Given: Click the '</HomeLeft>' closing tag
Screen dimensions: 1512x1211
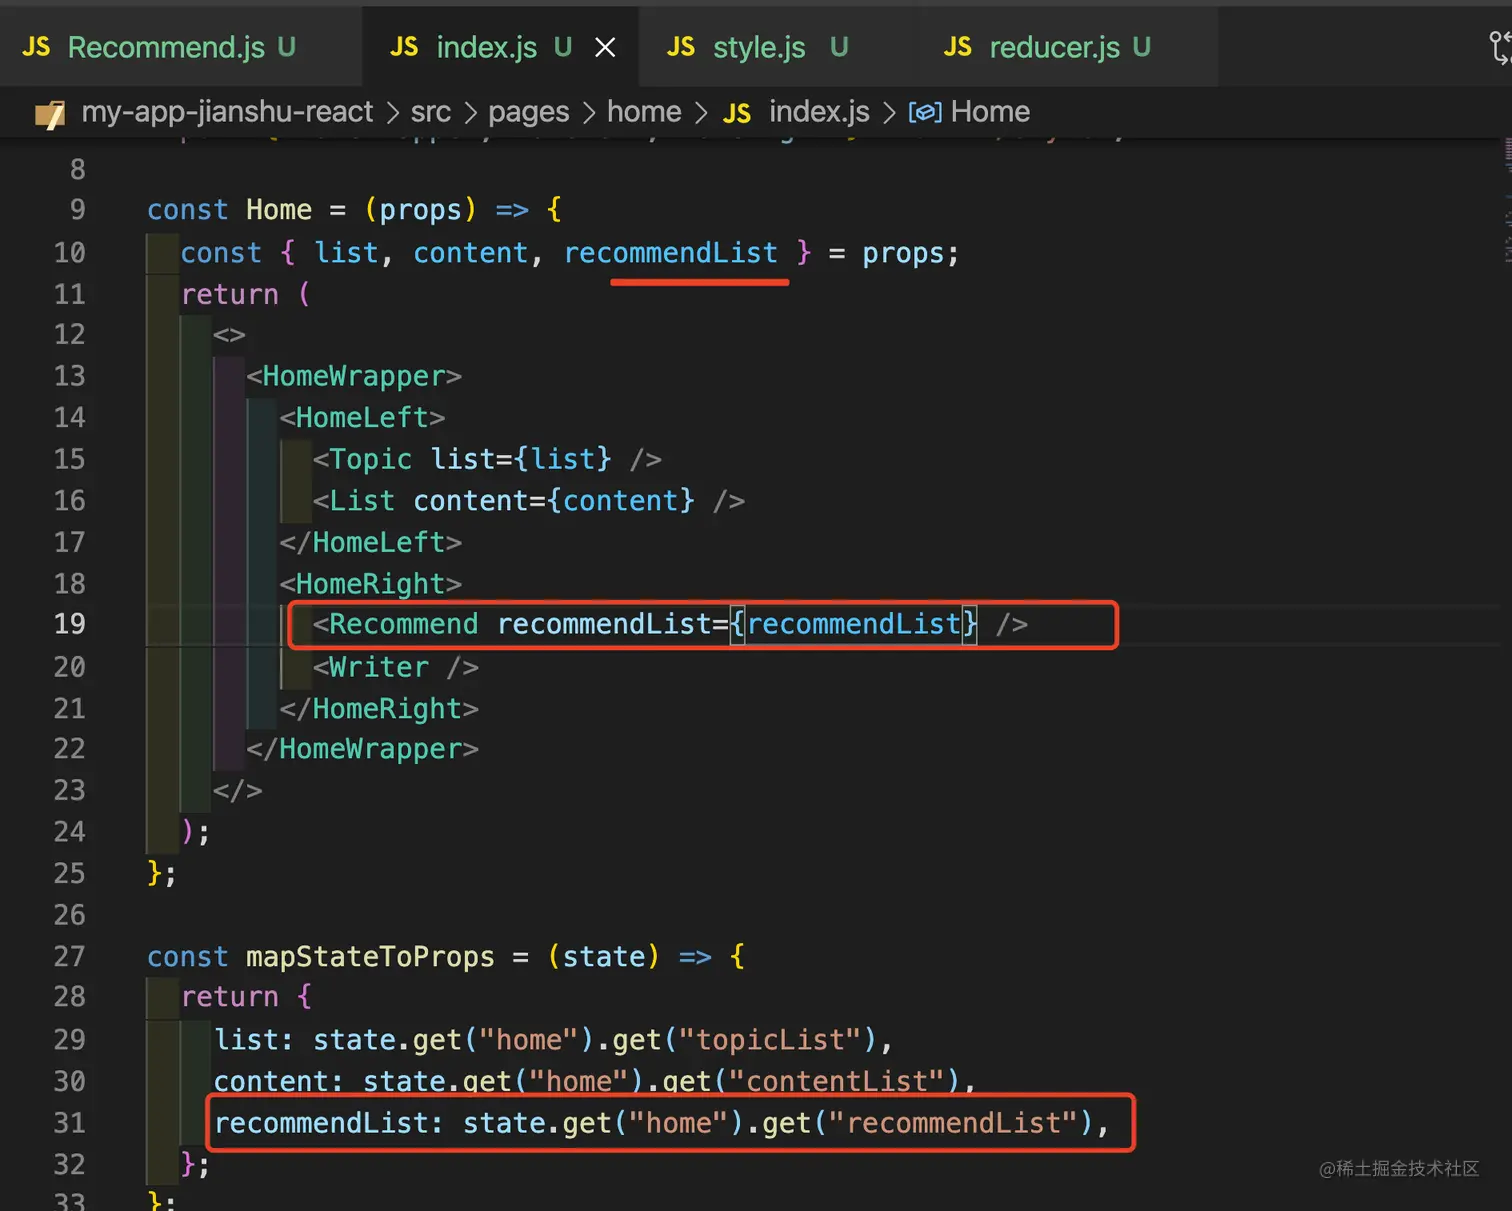Looking at the screenshot, I should [x=371, y=542].
